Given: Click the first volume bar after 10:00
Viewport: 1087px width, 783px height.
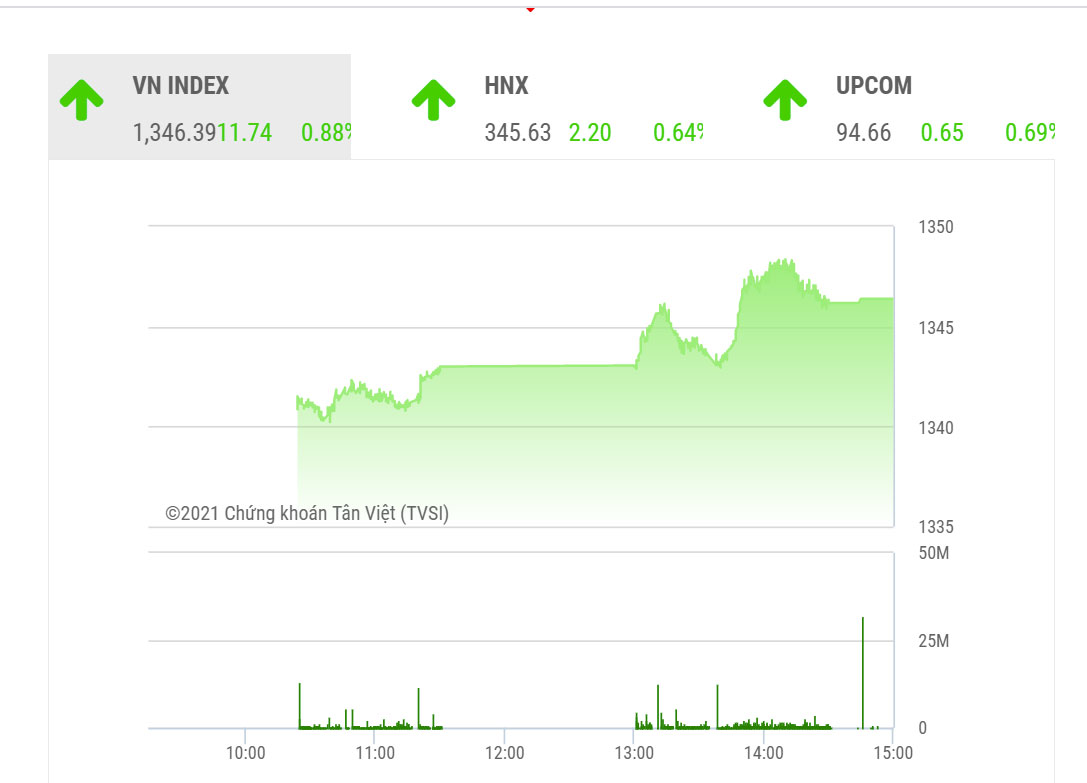Looking at the screenshot, I should [x=299, y=705].
